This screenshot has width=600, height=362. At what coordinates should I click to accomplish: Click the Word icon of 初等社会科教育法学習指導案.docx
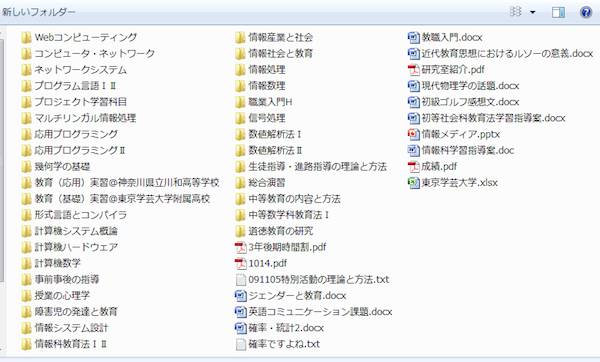click(x=414, y=118)
